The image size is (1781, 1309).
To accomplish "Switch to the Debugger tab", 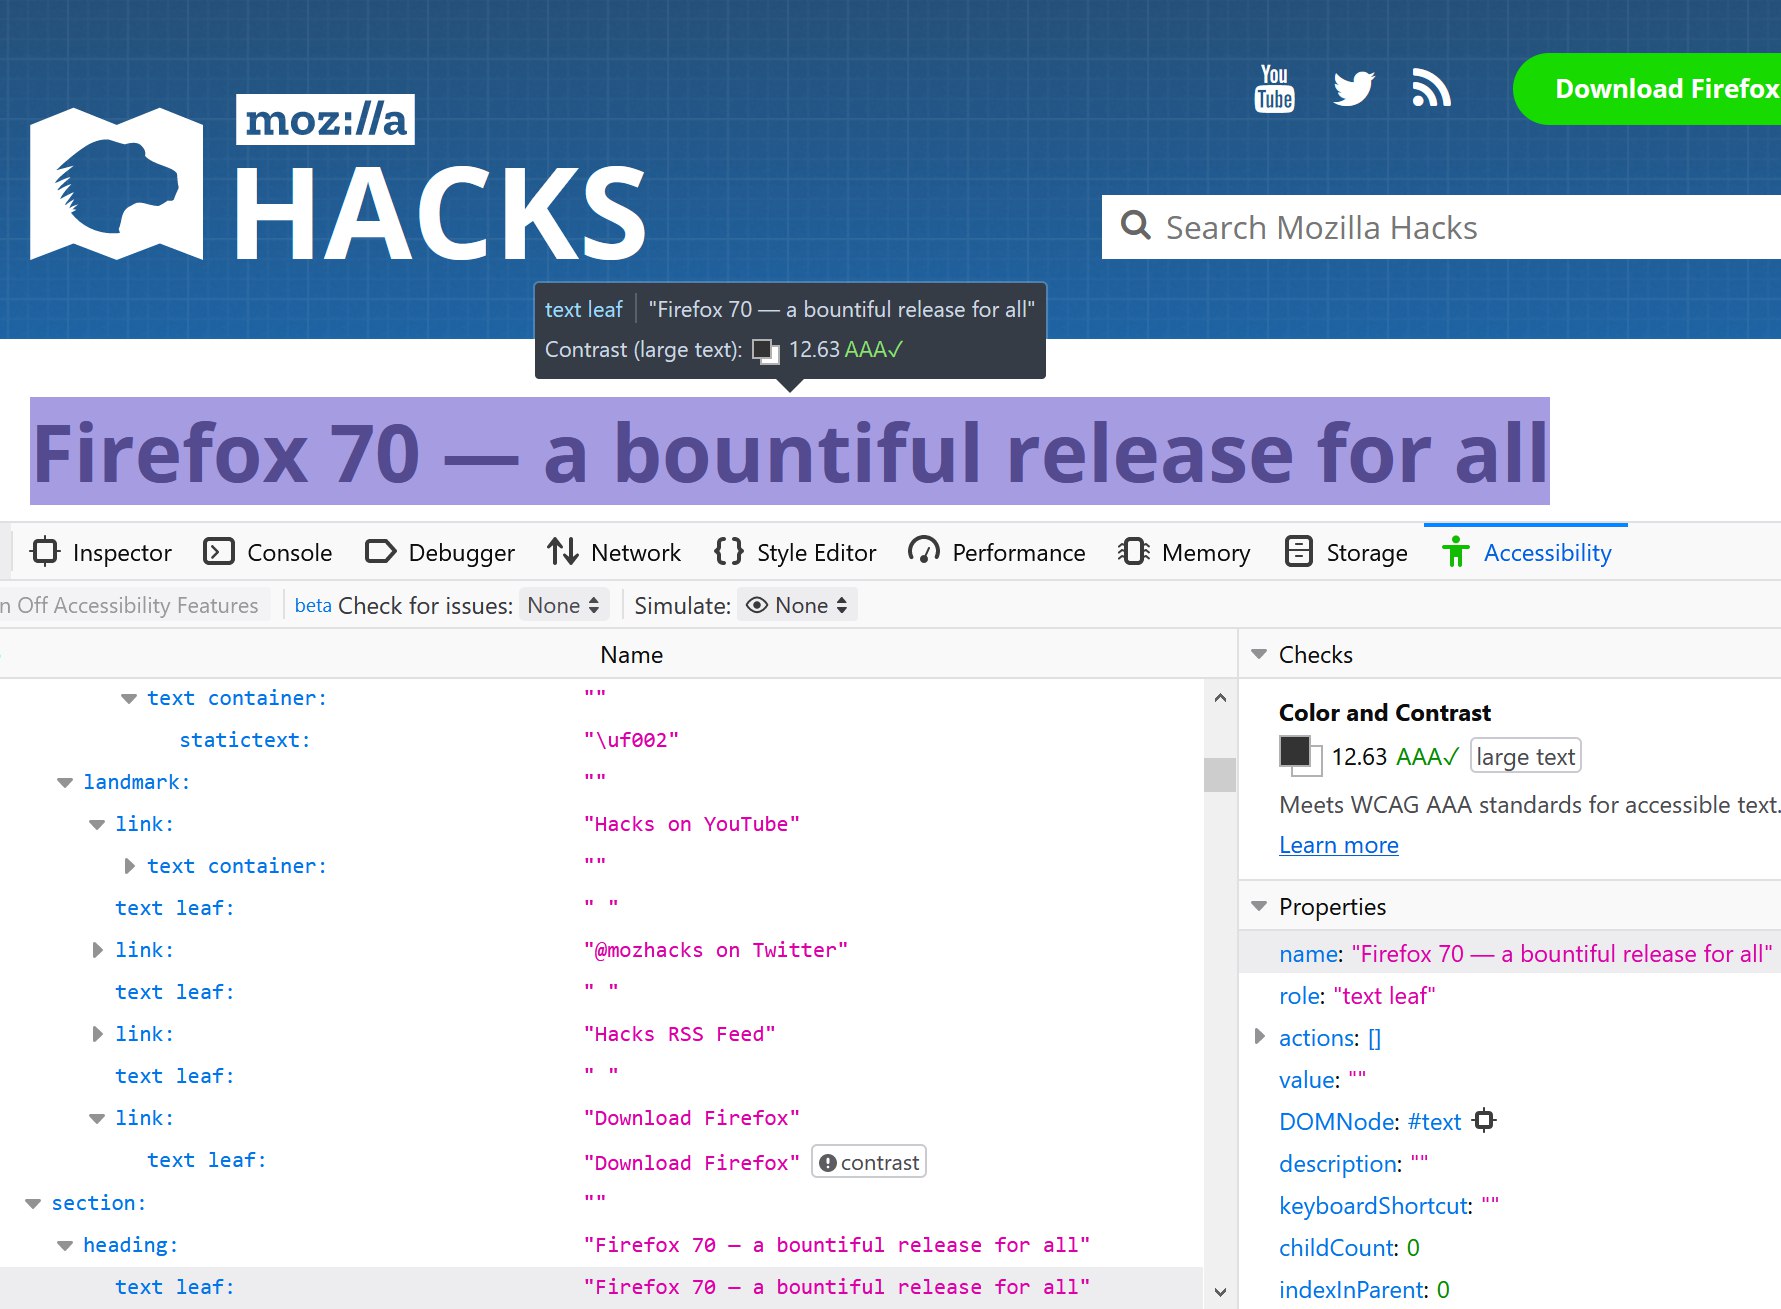I will coord(440,552).
